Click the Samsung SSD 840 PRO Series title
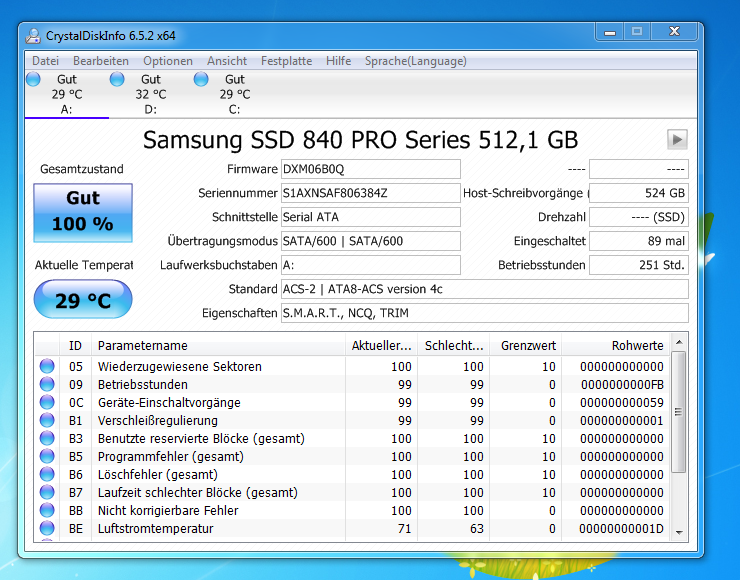 click(x=361, y=140)
